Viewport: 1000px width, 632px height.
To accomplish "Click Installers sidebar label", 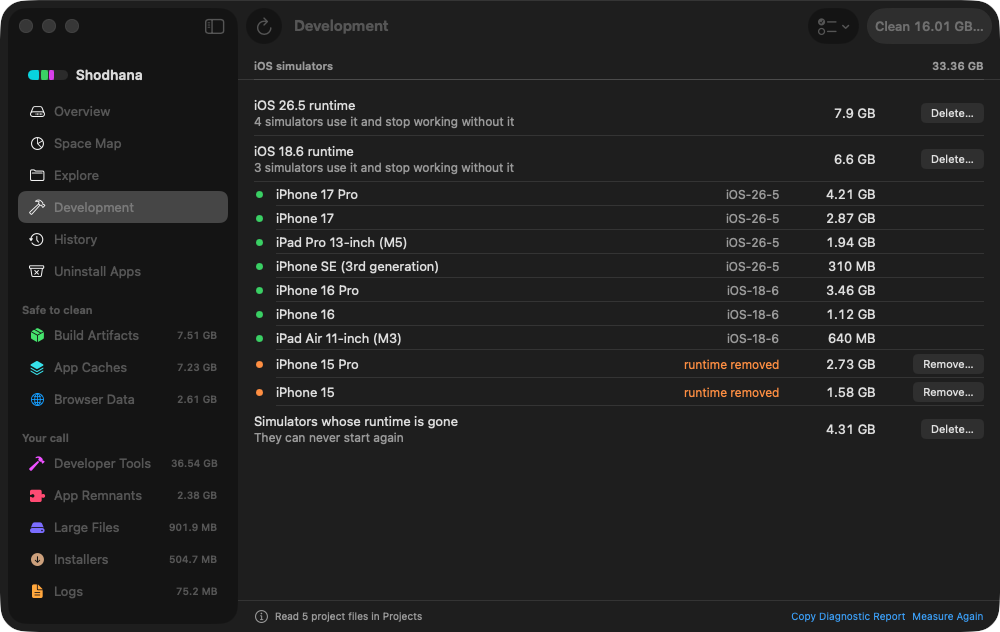I will (81, 559).
